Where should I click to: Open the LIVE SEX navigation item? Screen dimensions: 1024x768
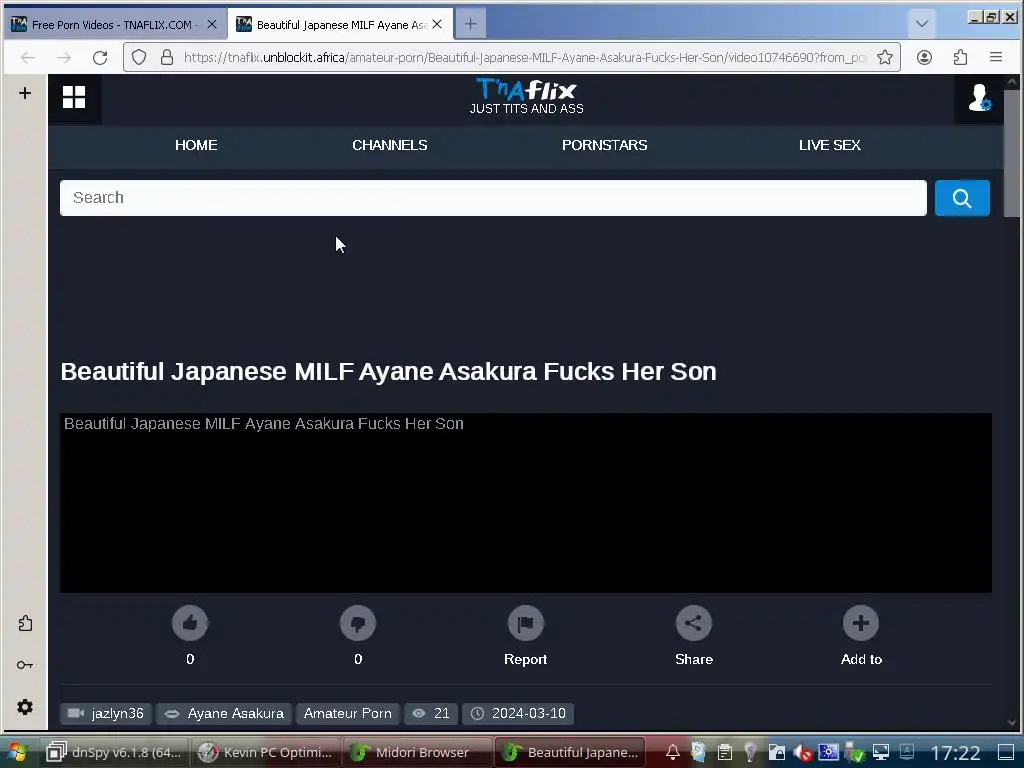click(829, 145)
